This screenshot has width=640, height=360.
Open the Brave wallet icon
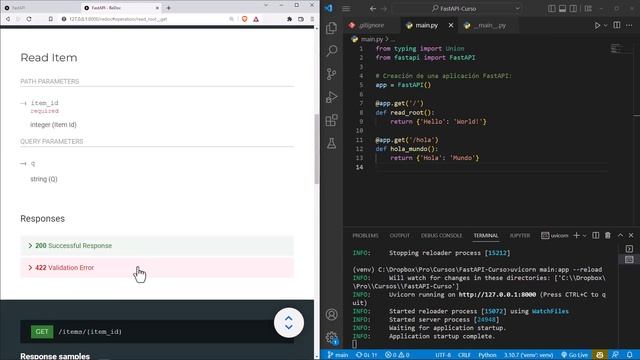(301, 19)
